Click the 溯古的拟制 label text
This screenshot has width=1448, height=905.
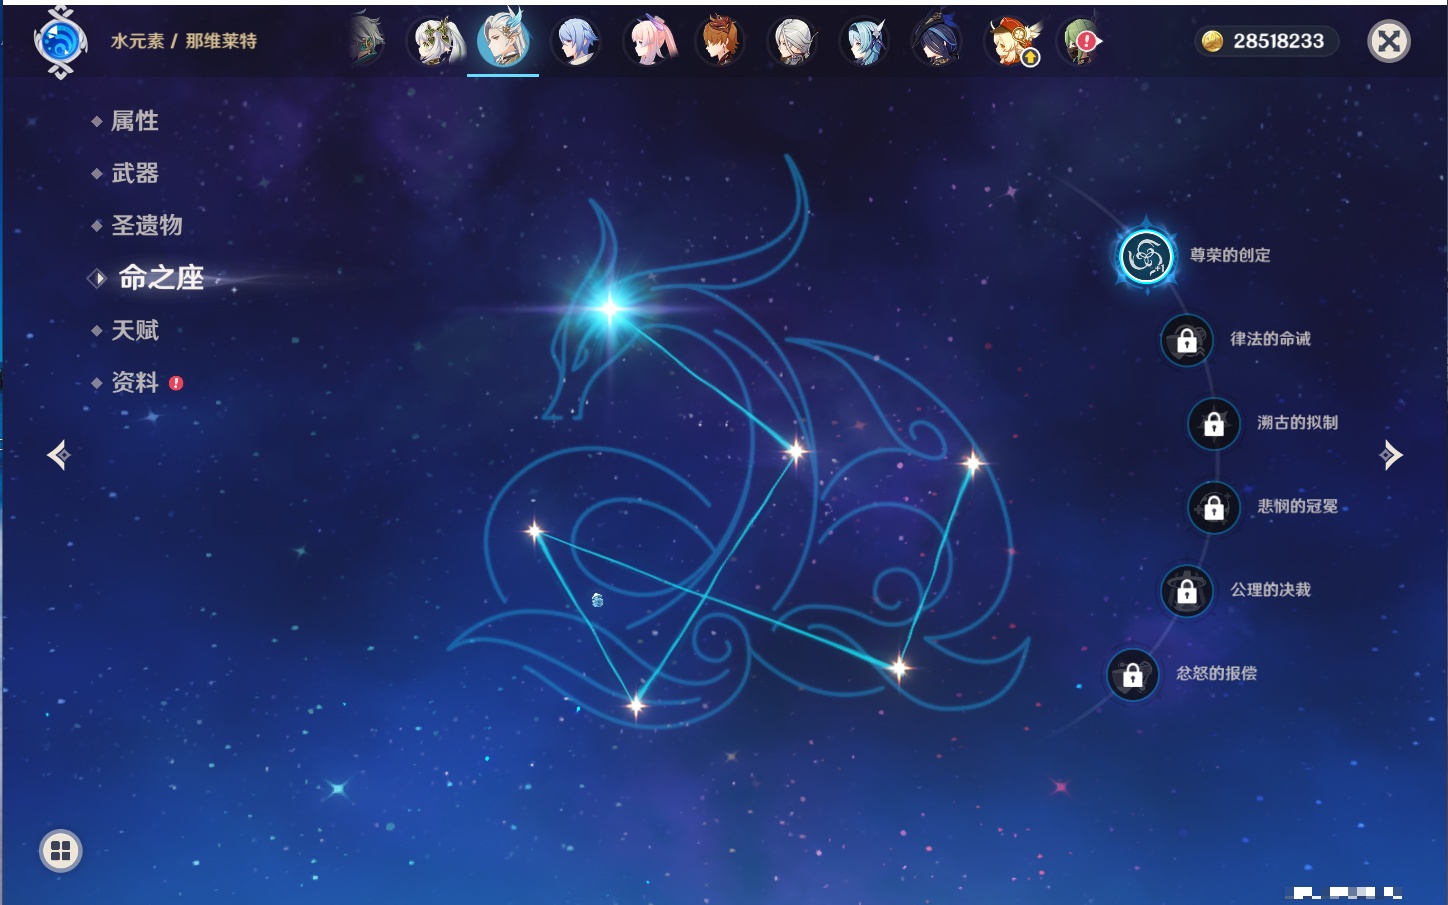[1297, 422]
